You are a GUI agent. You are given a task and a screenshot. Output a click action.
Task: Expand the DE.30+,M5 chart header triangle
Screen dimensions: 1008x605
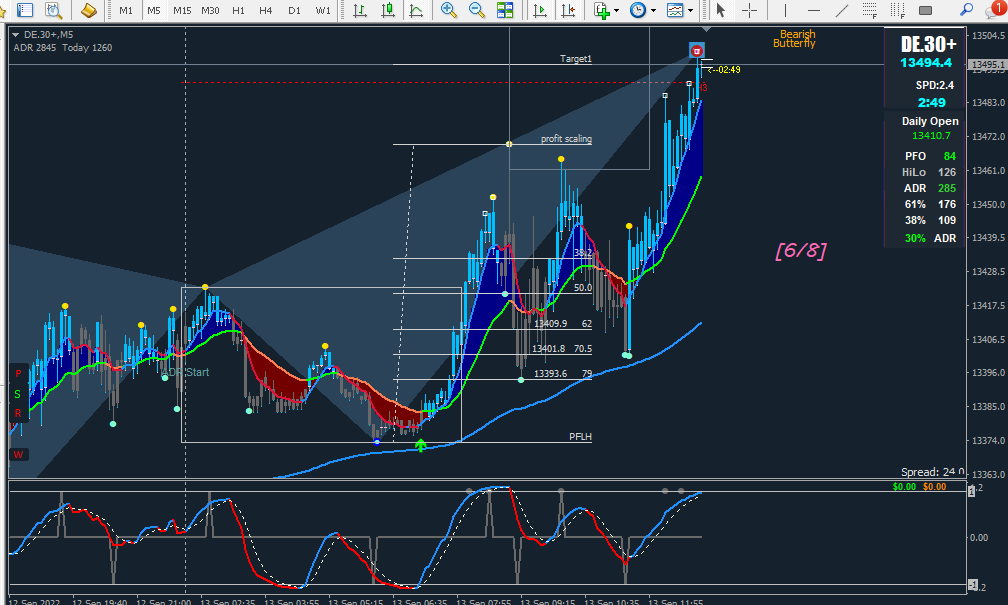[x=15, y=35]
